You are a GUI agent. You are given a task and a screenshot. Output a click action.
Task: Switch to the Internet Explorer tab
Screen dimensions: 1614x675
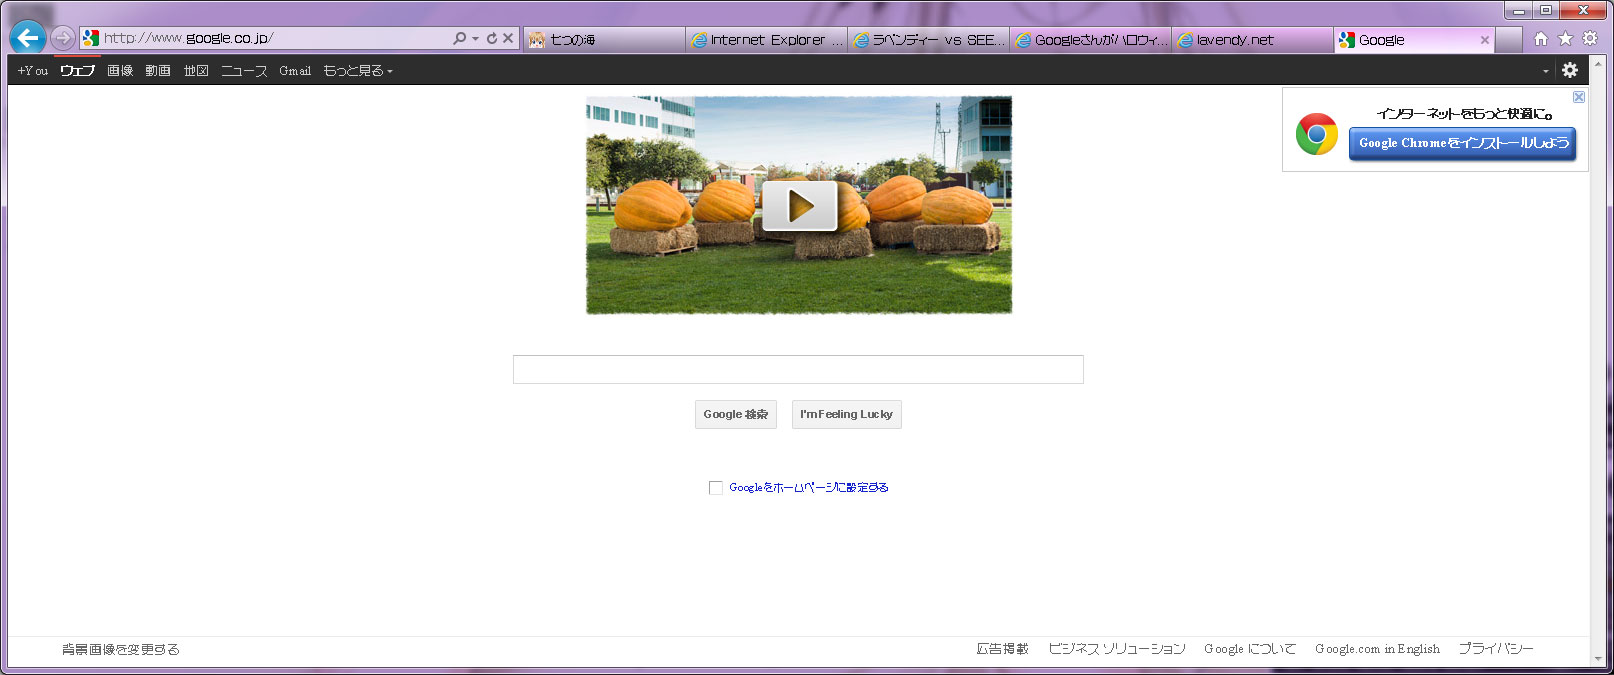tap(767, 40)
